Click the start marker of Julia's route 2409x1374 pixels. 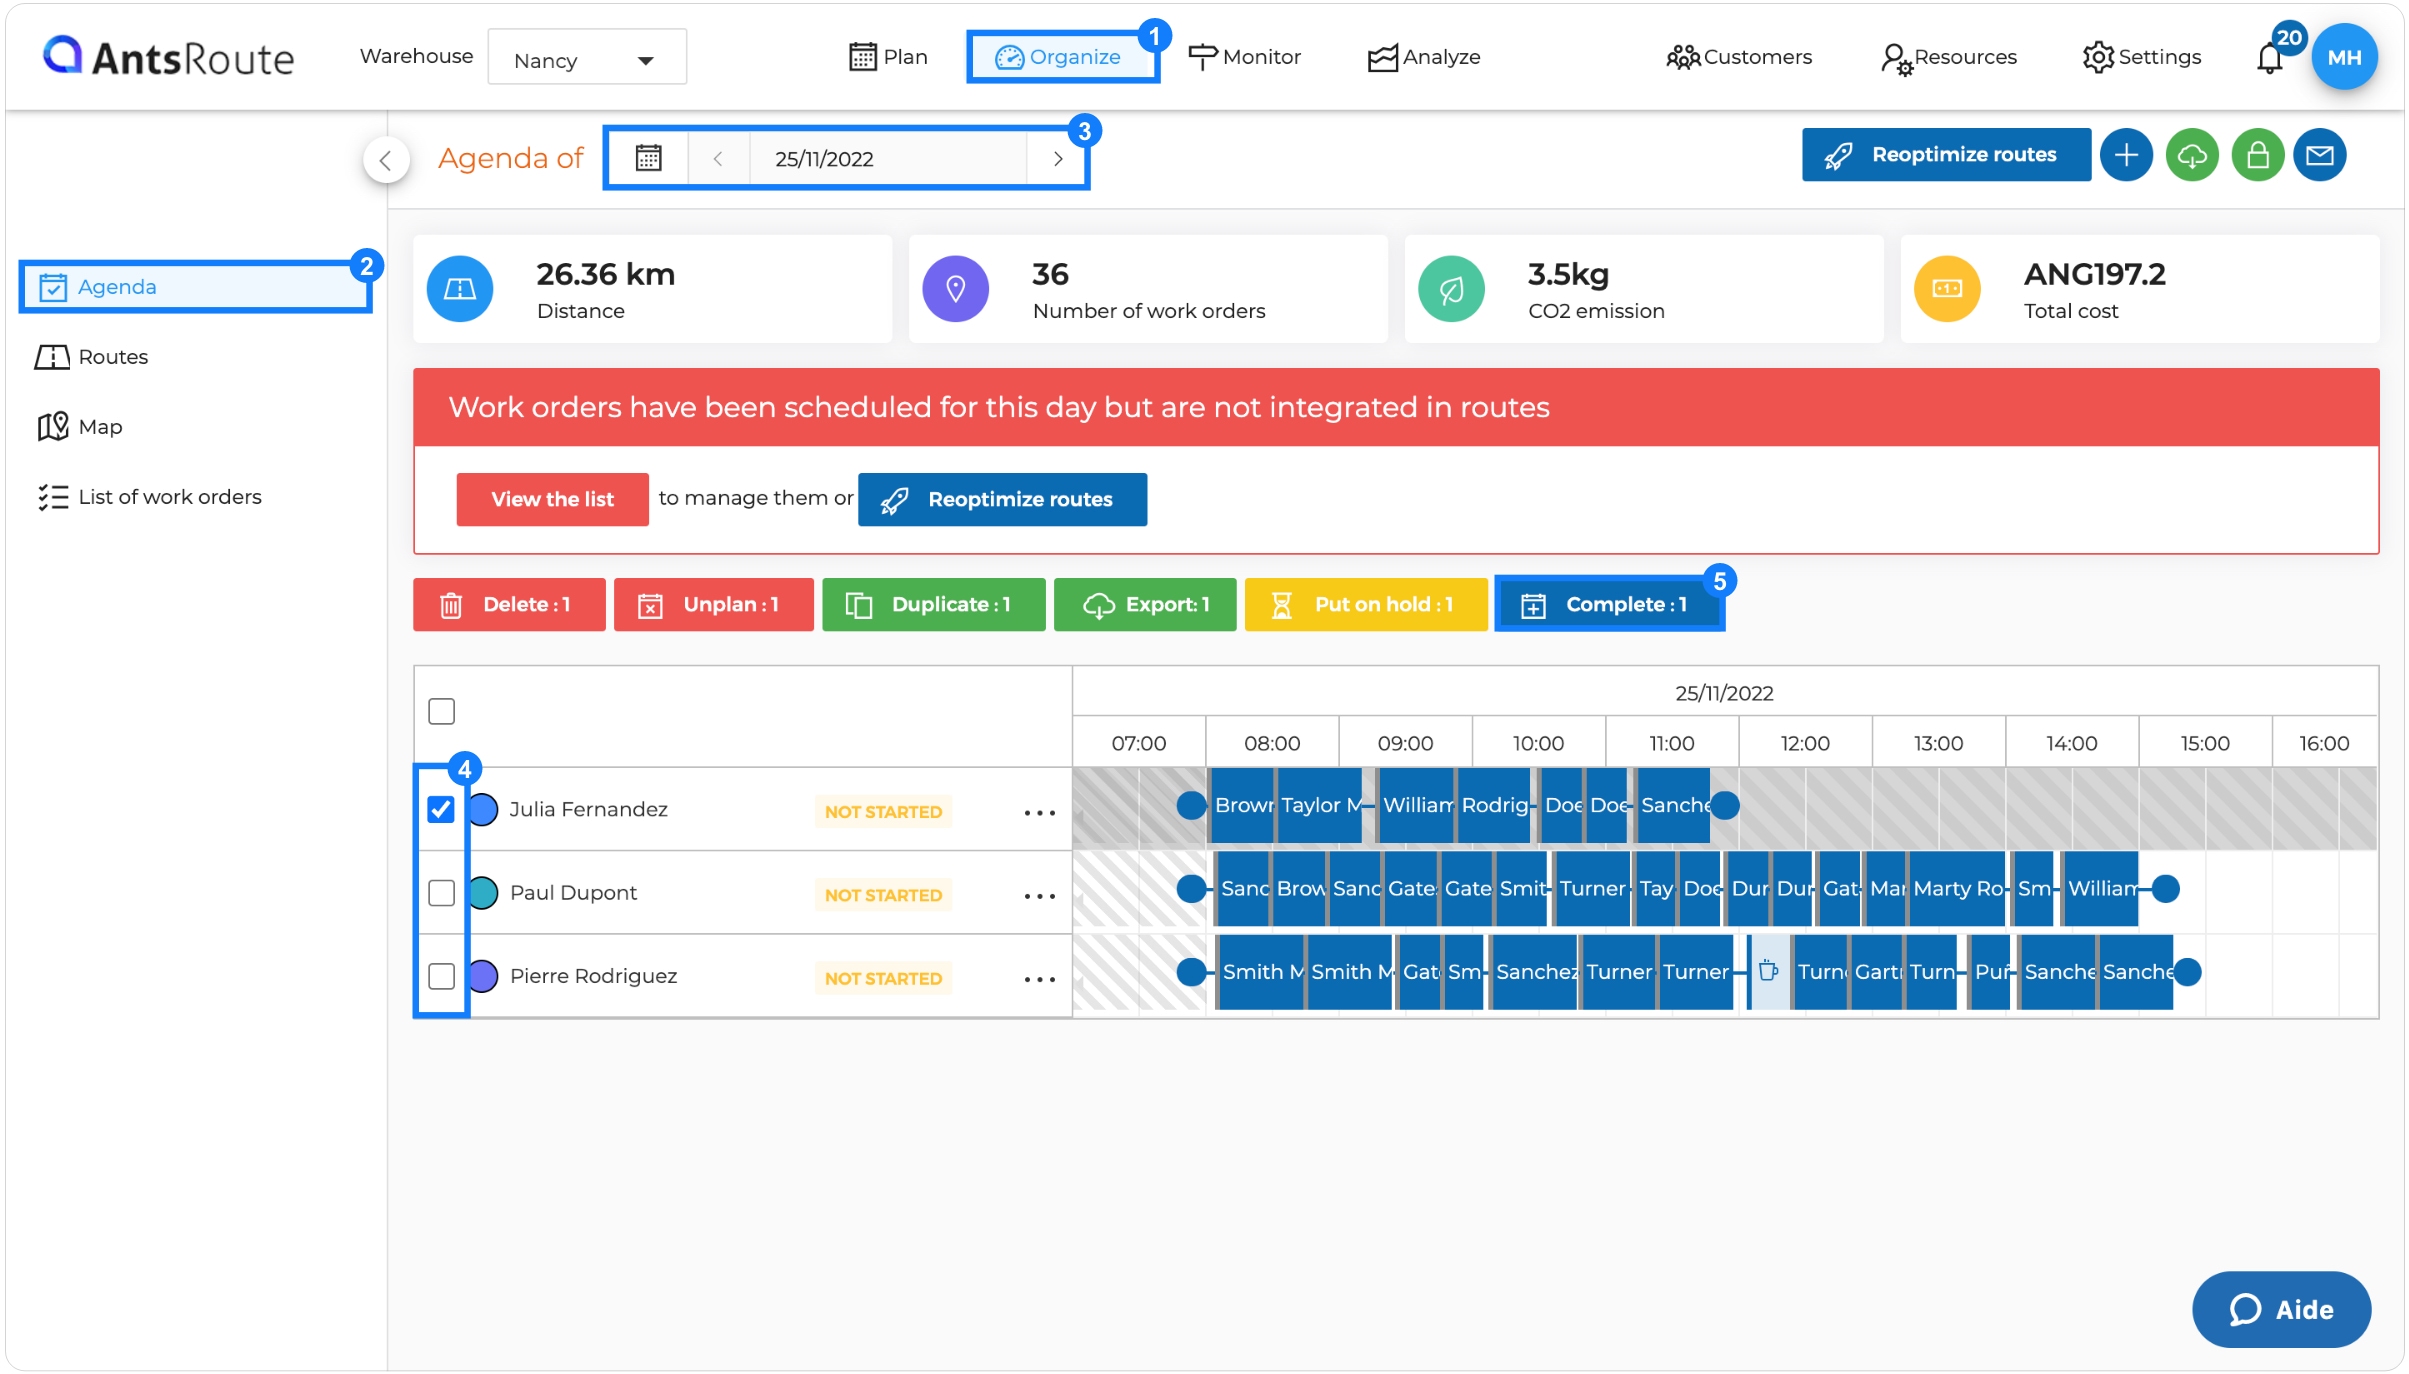pyautogui.click(x=1190, y=805)
